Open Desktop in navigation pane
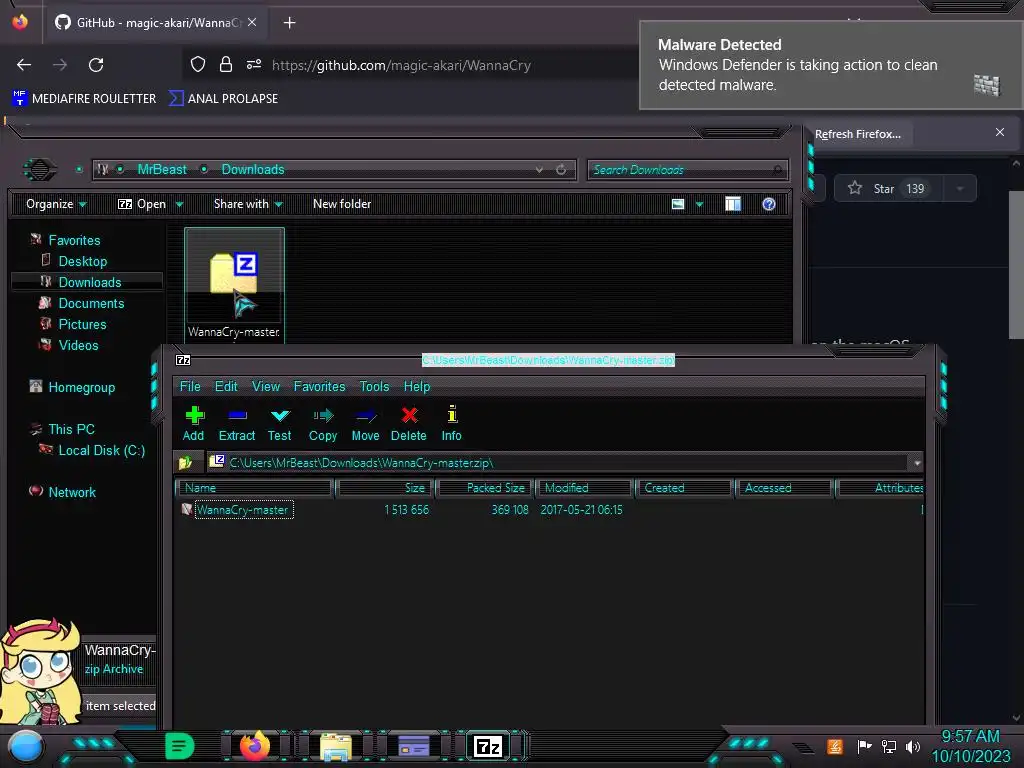 click(83, 261)
